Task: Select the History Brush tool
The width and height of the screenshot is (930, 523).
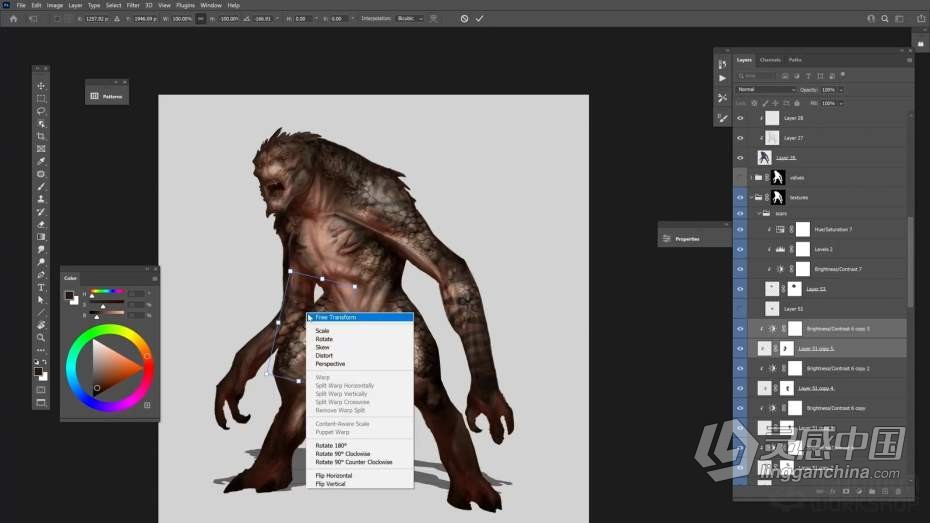Action: point(41,212)
